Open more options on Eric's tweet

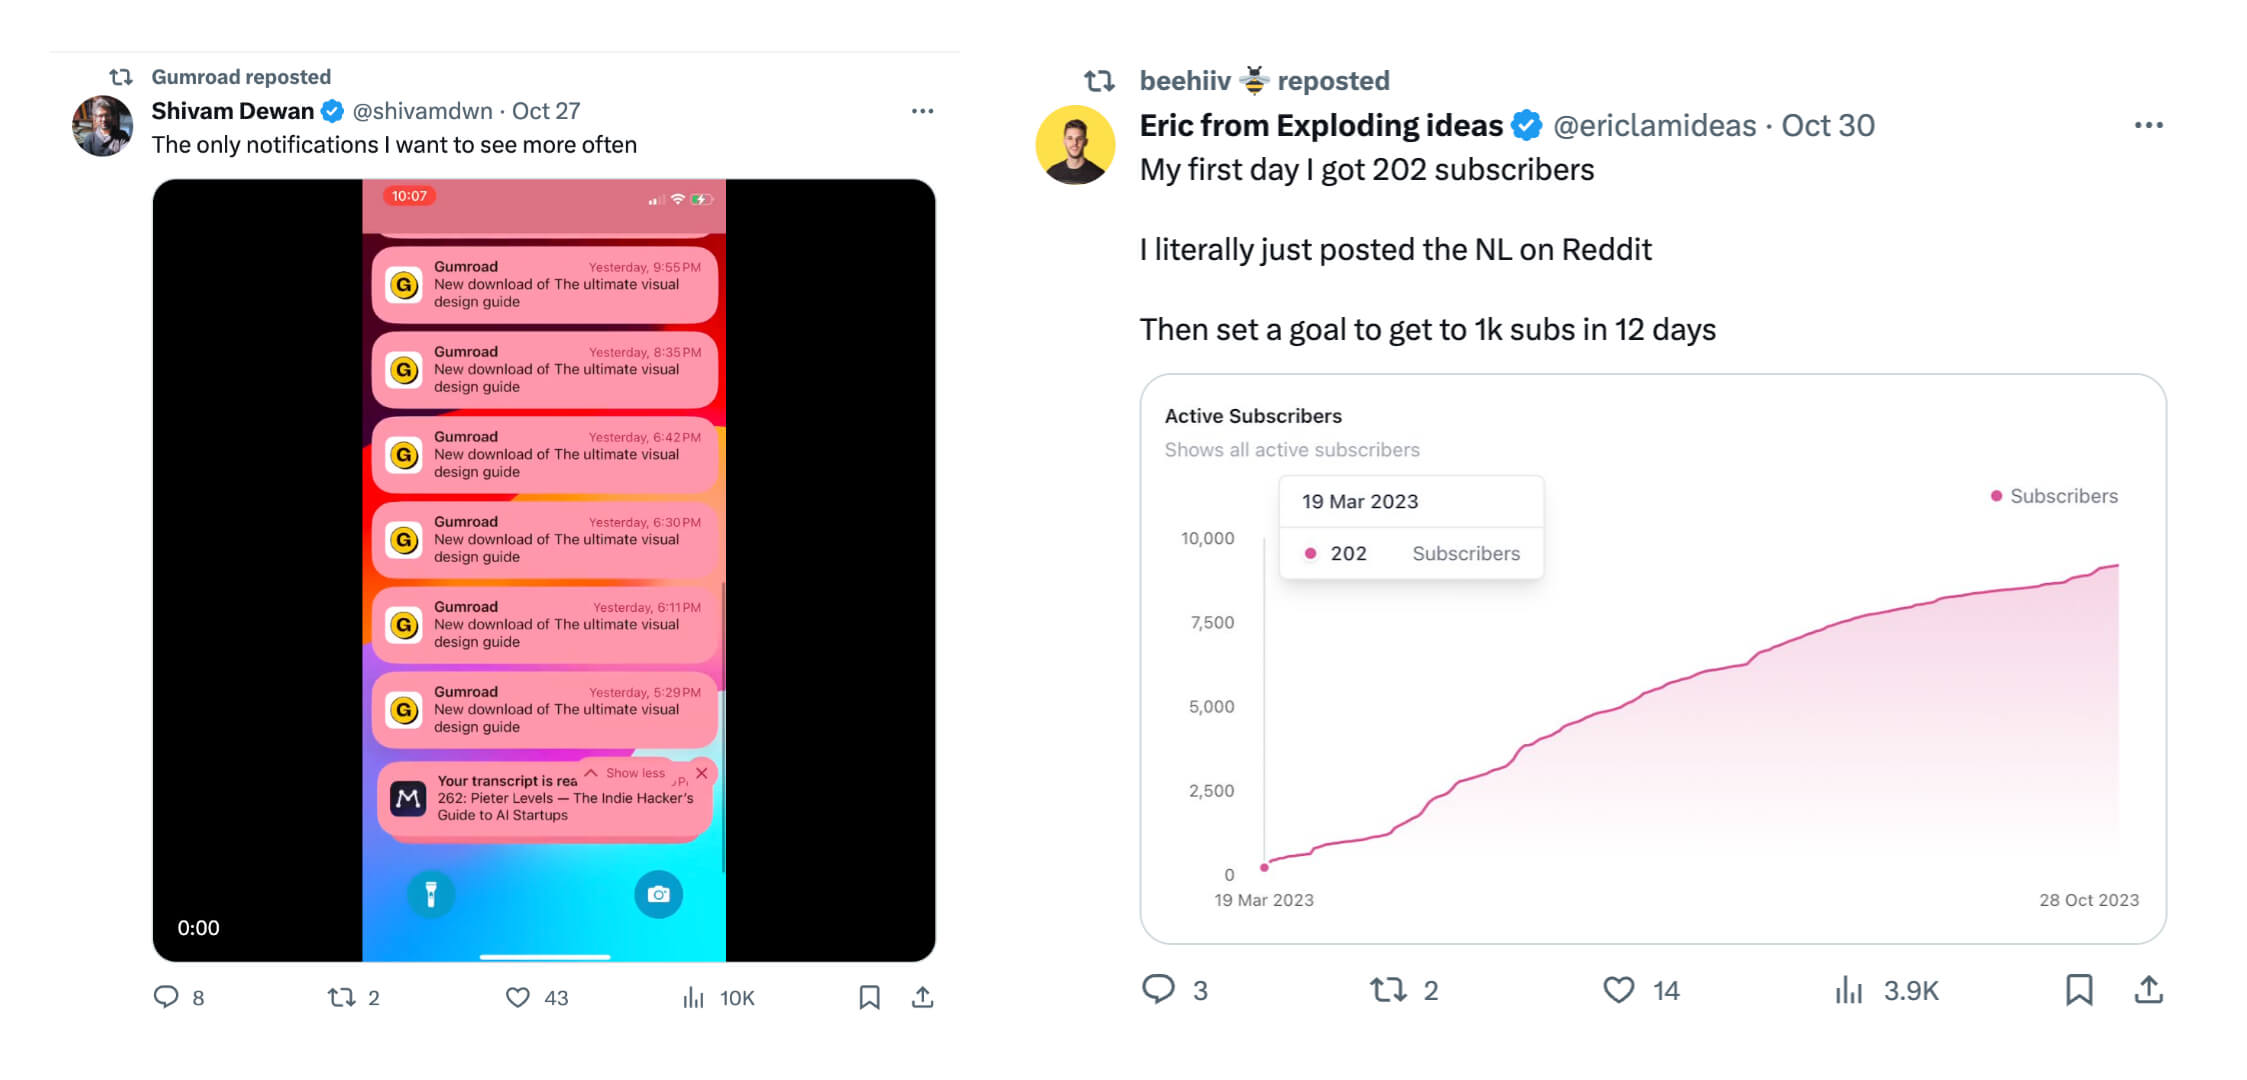[2148, 125]
